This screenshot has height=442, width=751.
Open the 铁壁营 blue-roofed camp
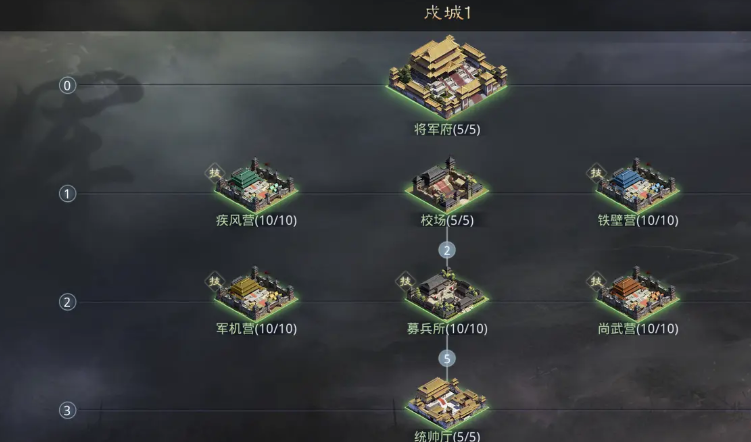pyautogui.click(x=637, y=185)
